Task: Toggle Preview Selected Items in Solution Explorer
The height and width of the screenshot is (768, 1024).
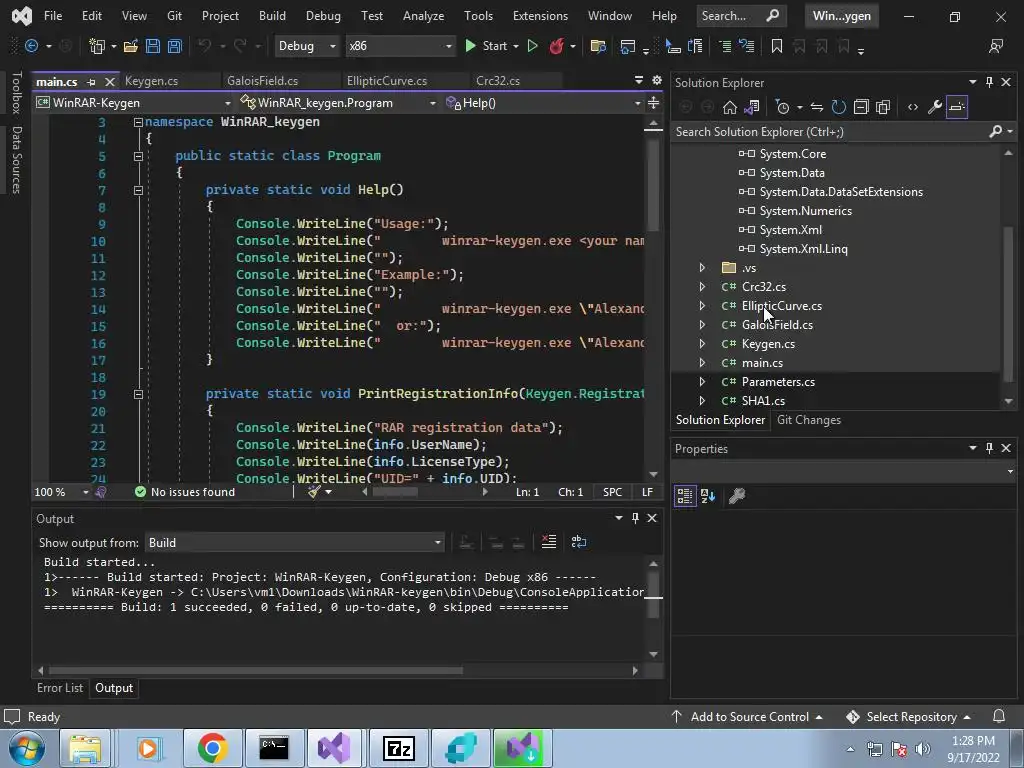Action: [957, 107]
